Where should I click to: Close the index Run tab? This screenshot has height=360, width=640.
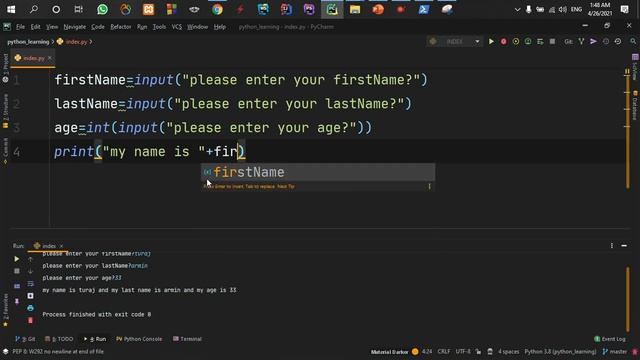tap(61, 246)
